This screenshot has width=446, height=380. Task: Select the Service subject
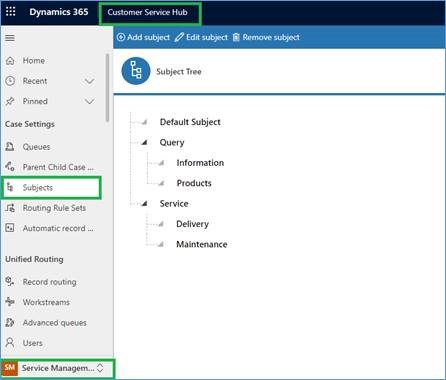click(x=174, y=203)
